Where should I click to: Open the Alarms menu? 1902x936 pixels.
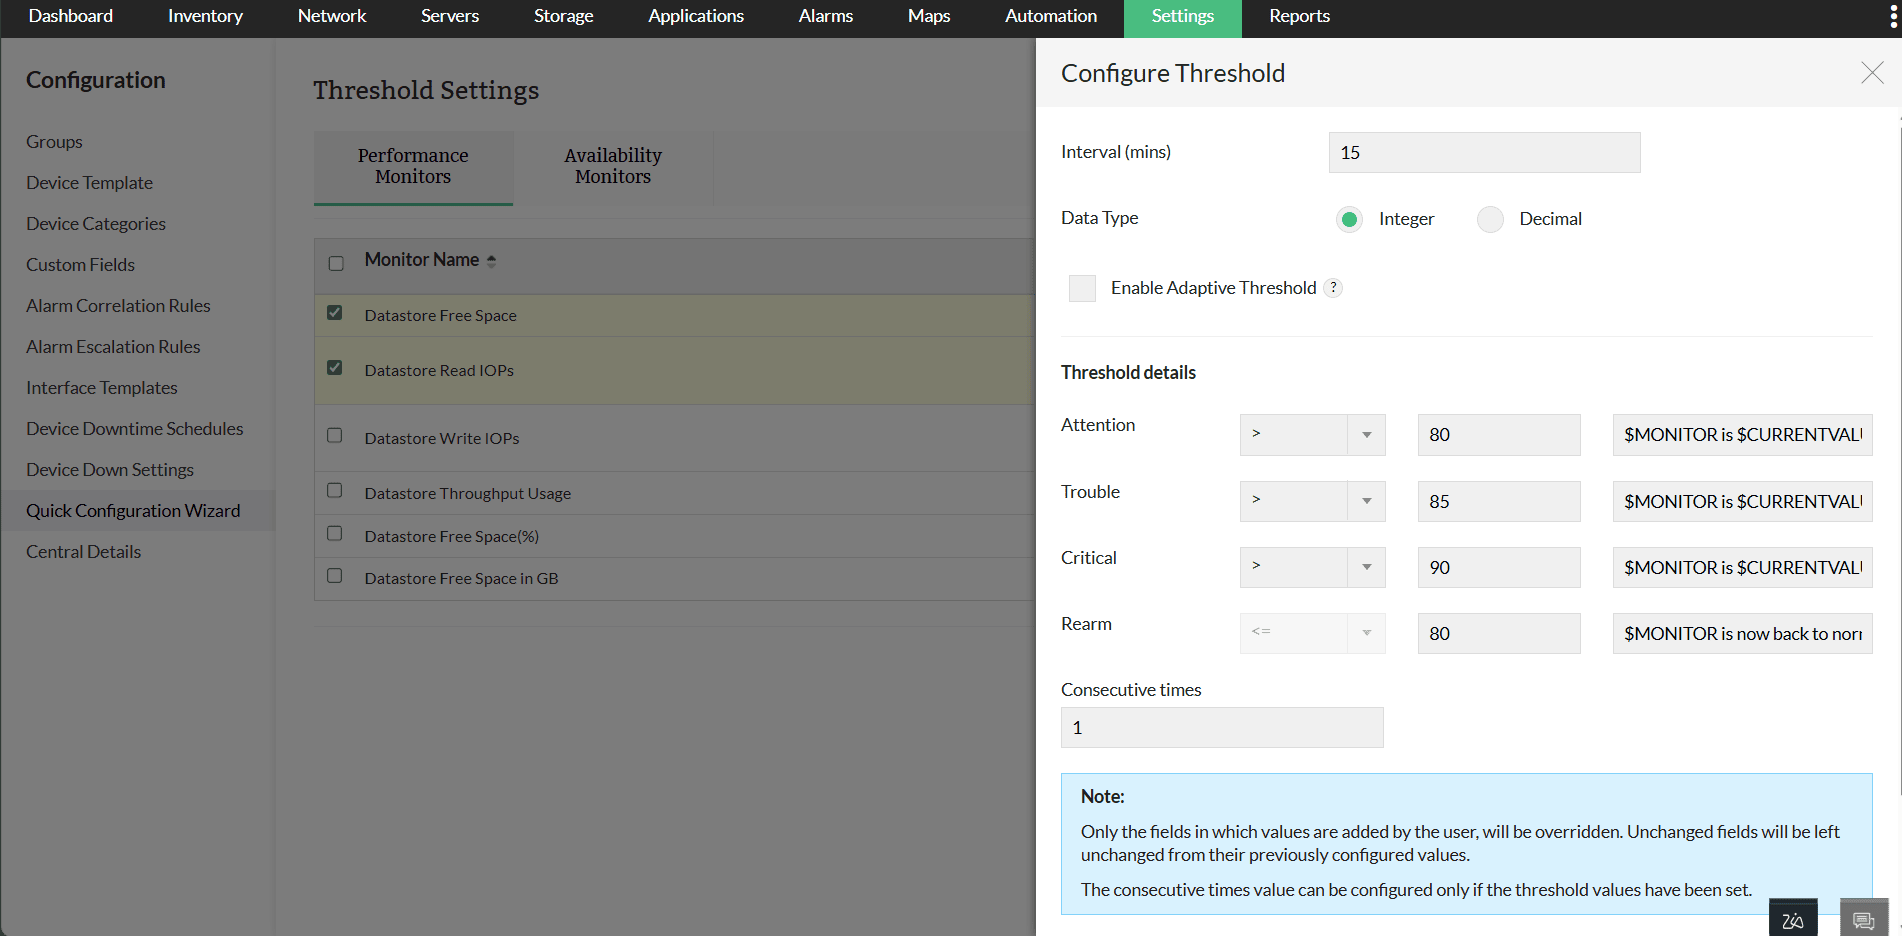pos(824,16)
